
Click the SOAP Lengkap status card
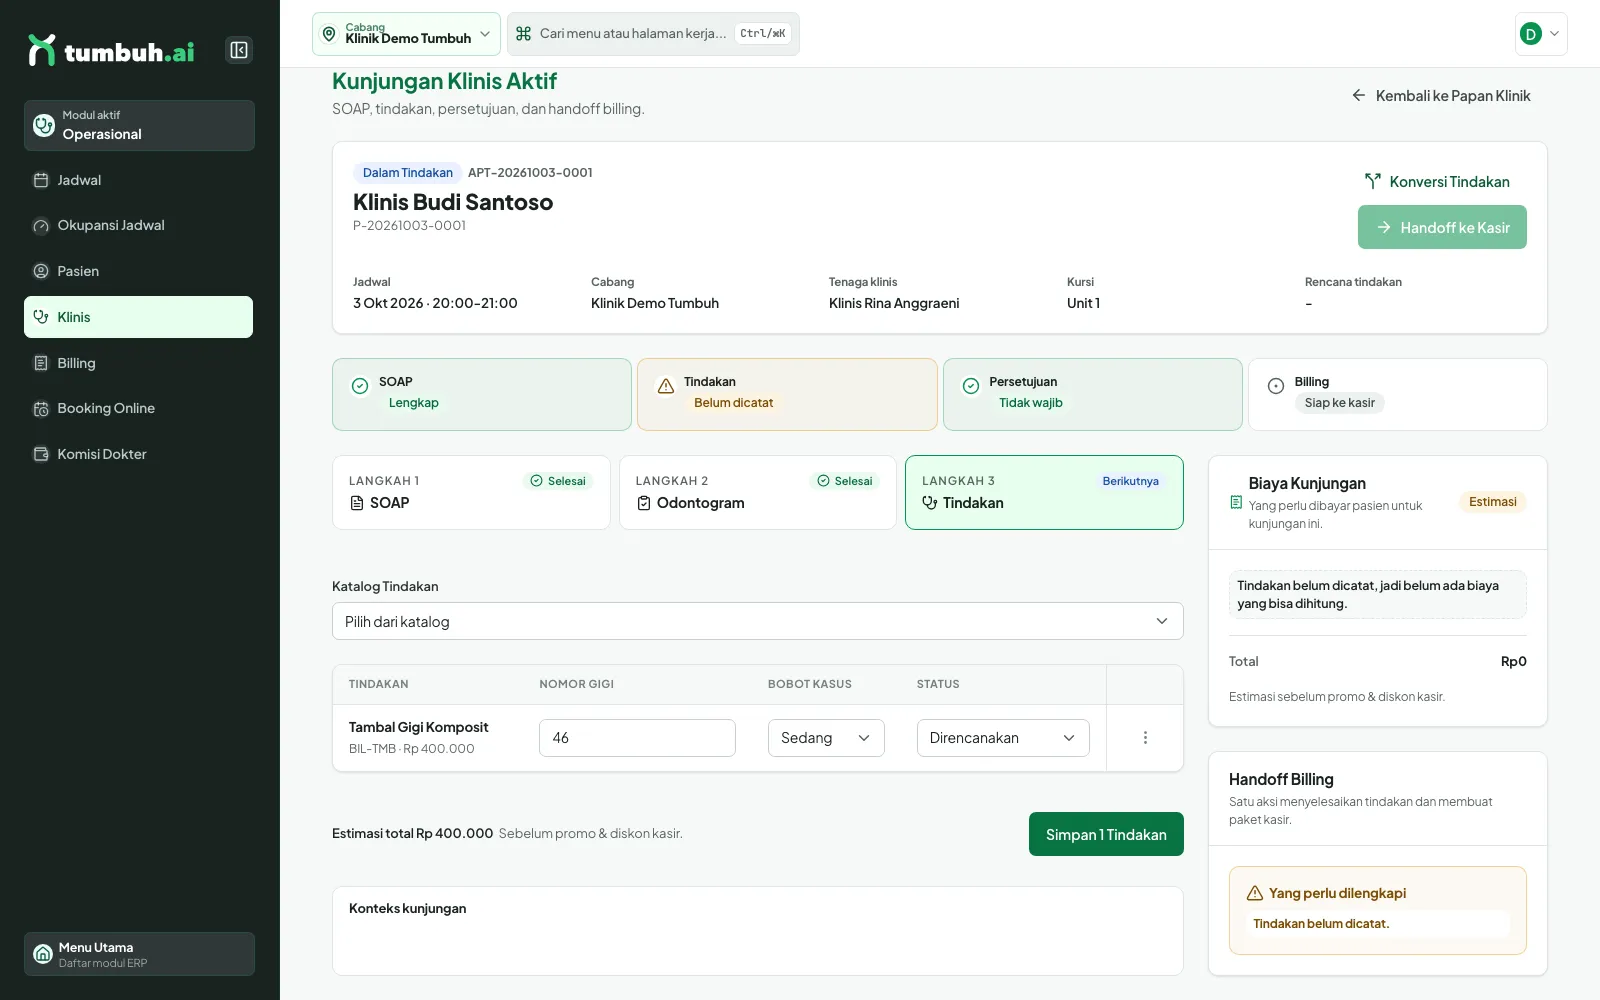[x=482, y=395]
